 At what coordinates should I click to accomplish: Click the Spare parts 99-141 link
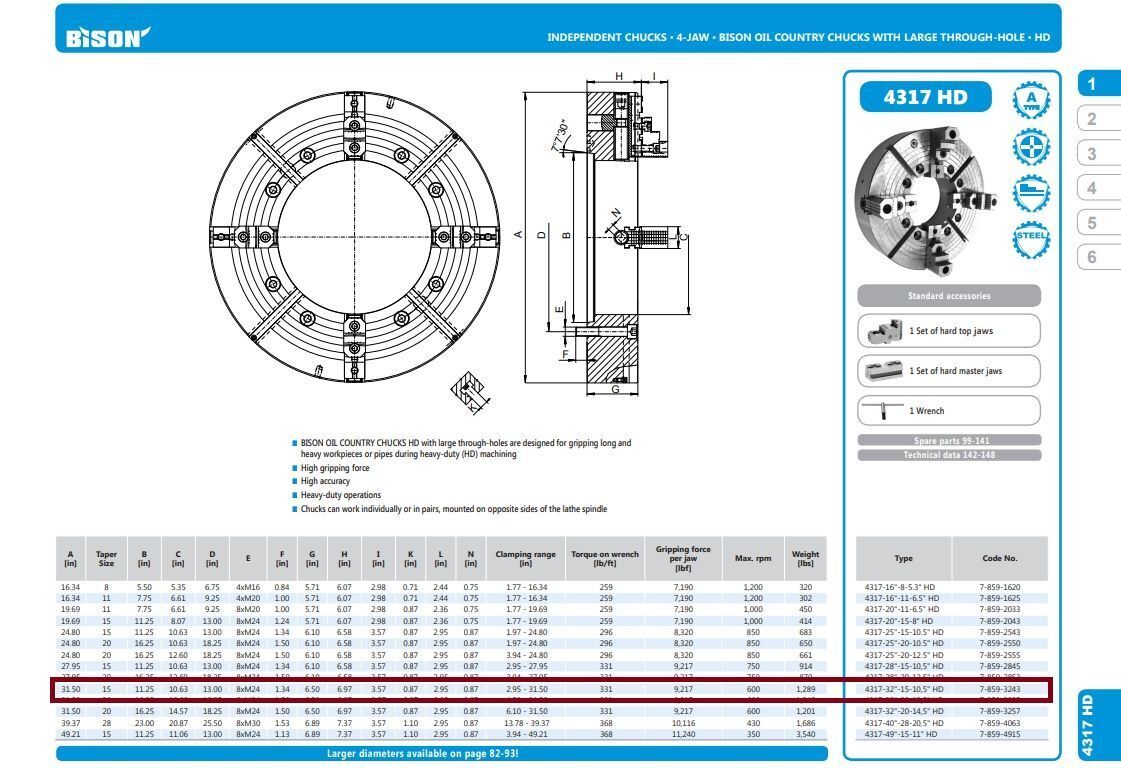coord(949,440)
